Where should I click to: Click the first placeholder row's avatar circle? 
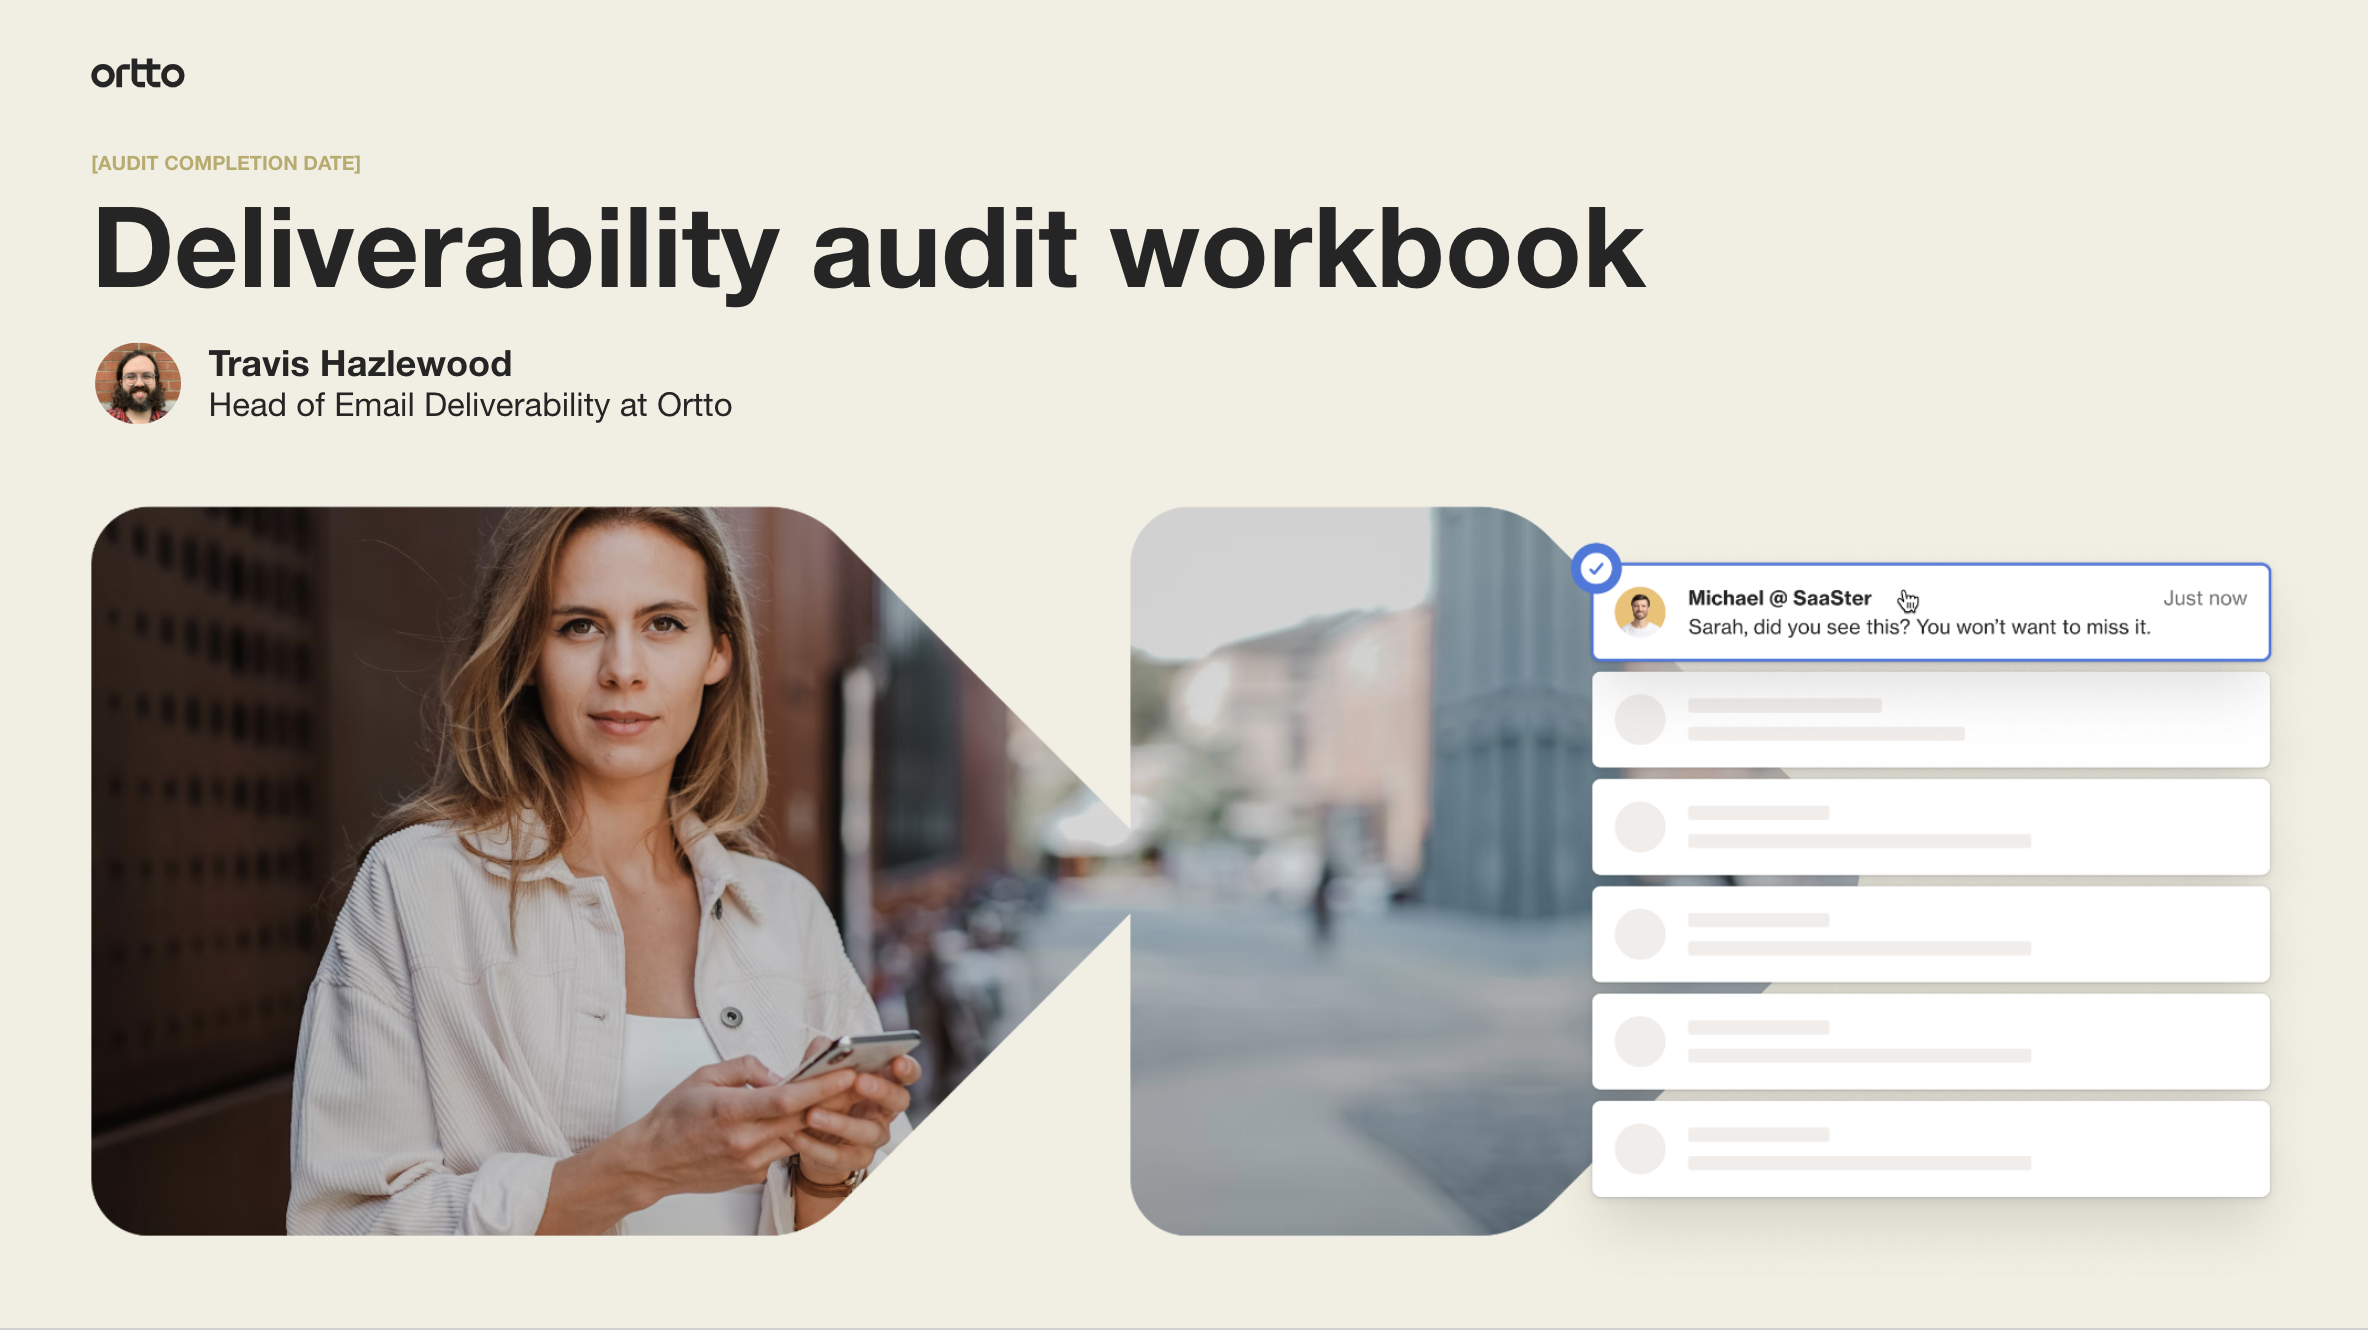1640,719
